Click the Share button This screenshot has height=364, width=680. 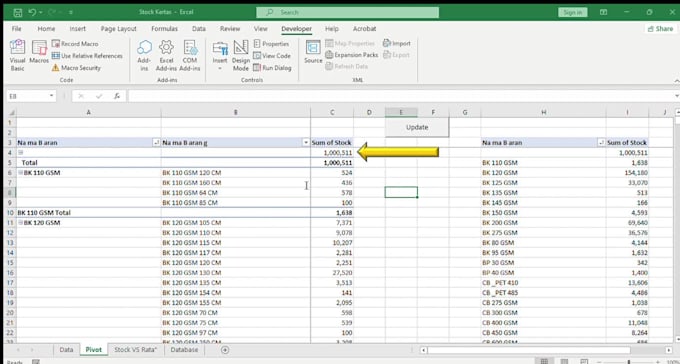pyautogui.click(x=660, y=29)
